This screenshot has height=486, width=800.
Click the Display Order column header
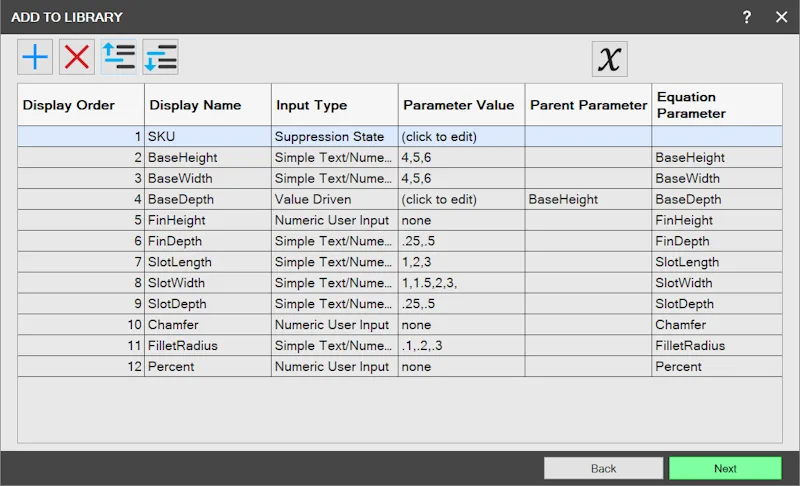point(81,105)
